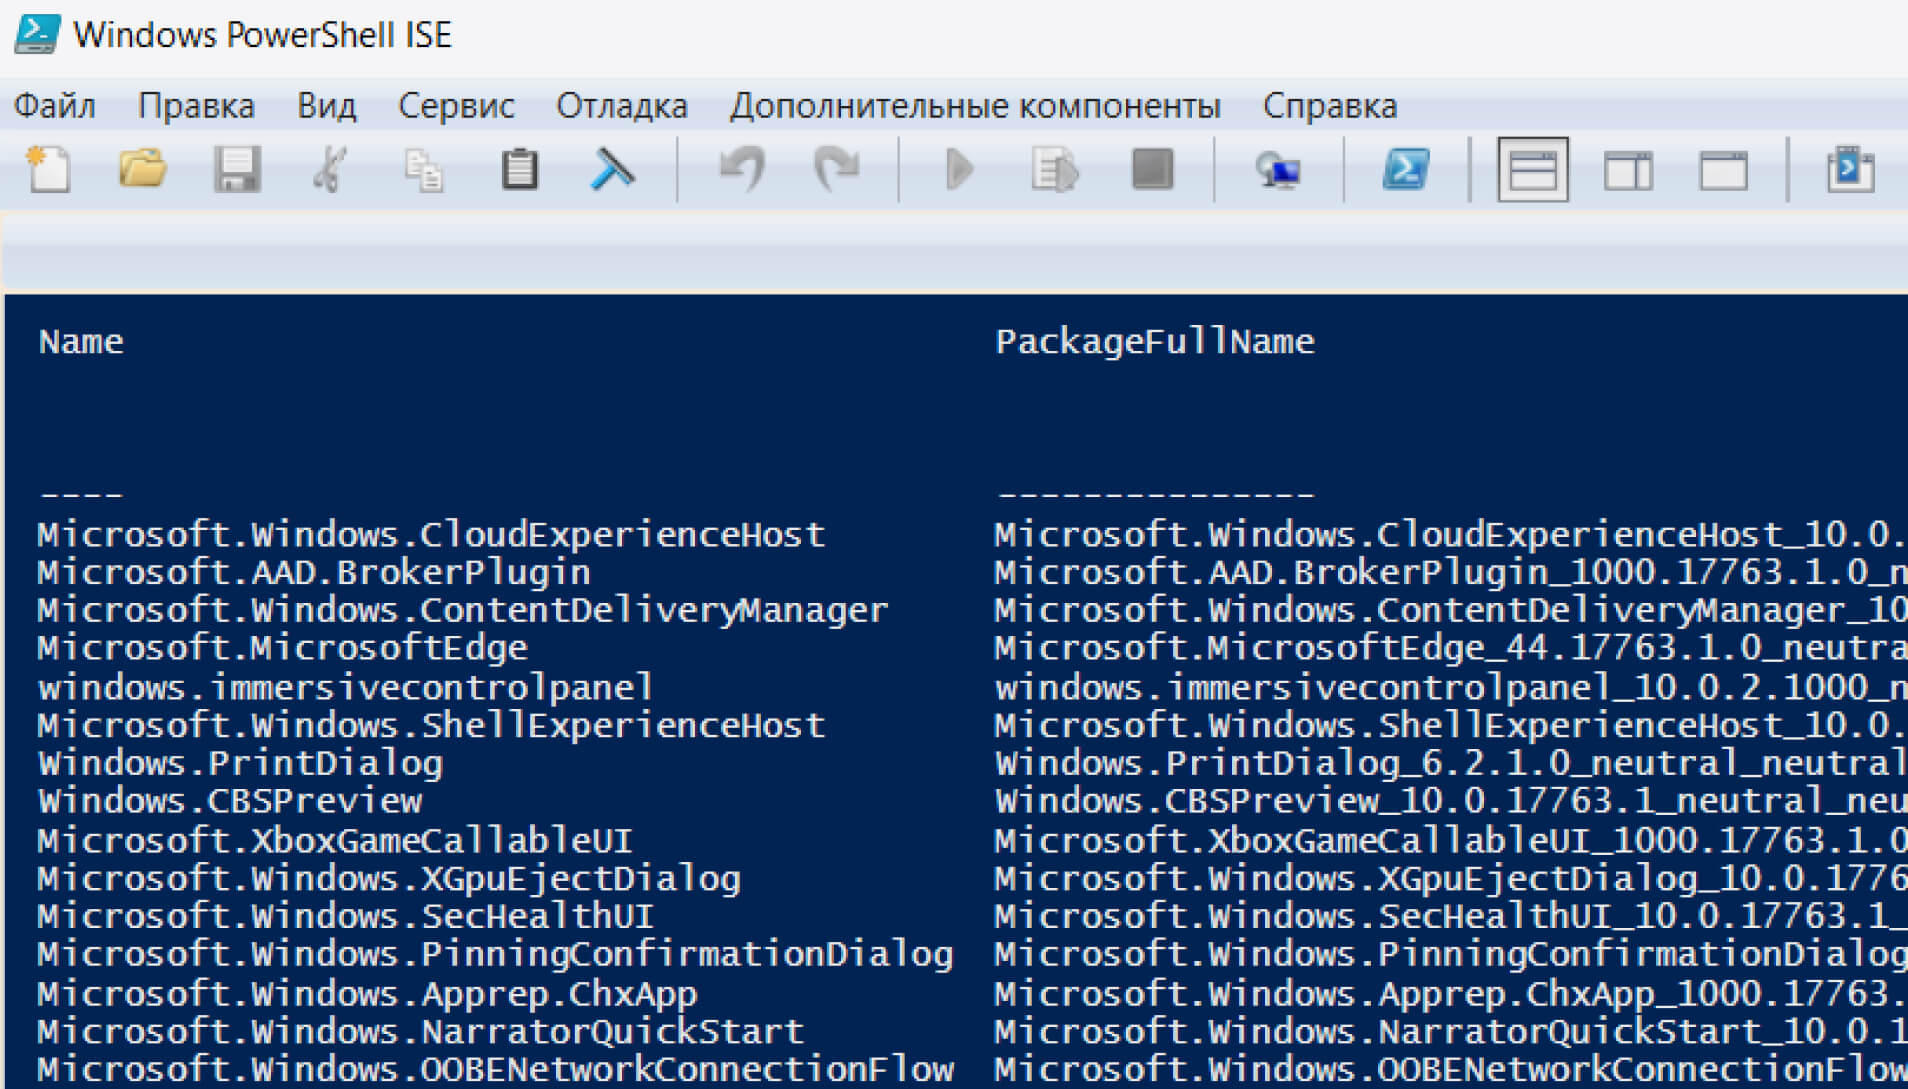Toggle Show Script Pane Top layout
The height and width of the screenshot is (1089, 1908).
point(1532,170)
